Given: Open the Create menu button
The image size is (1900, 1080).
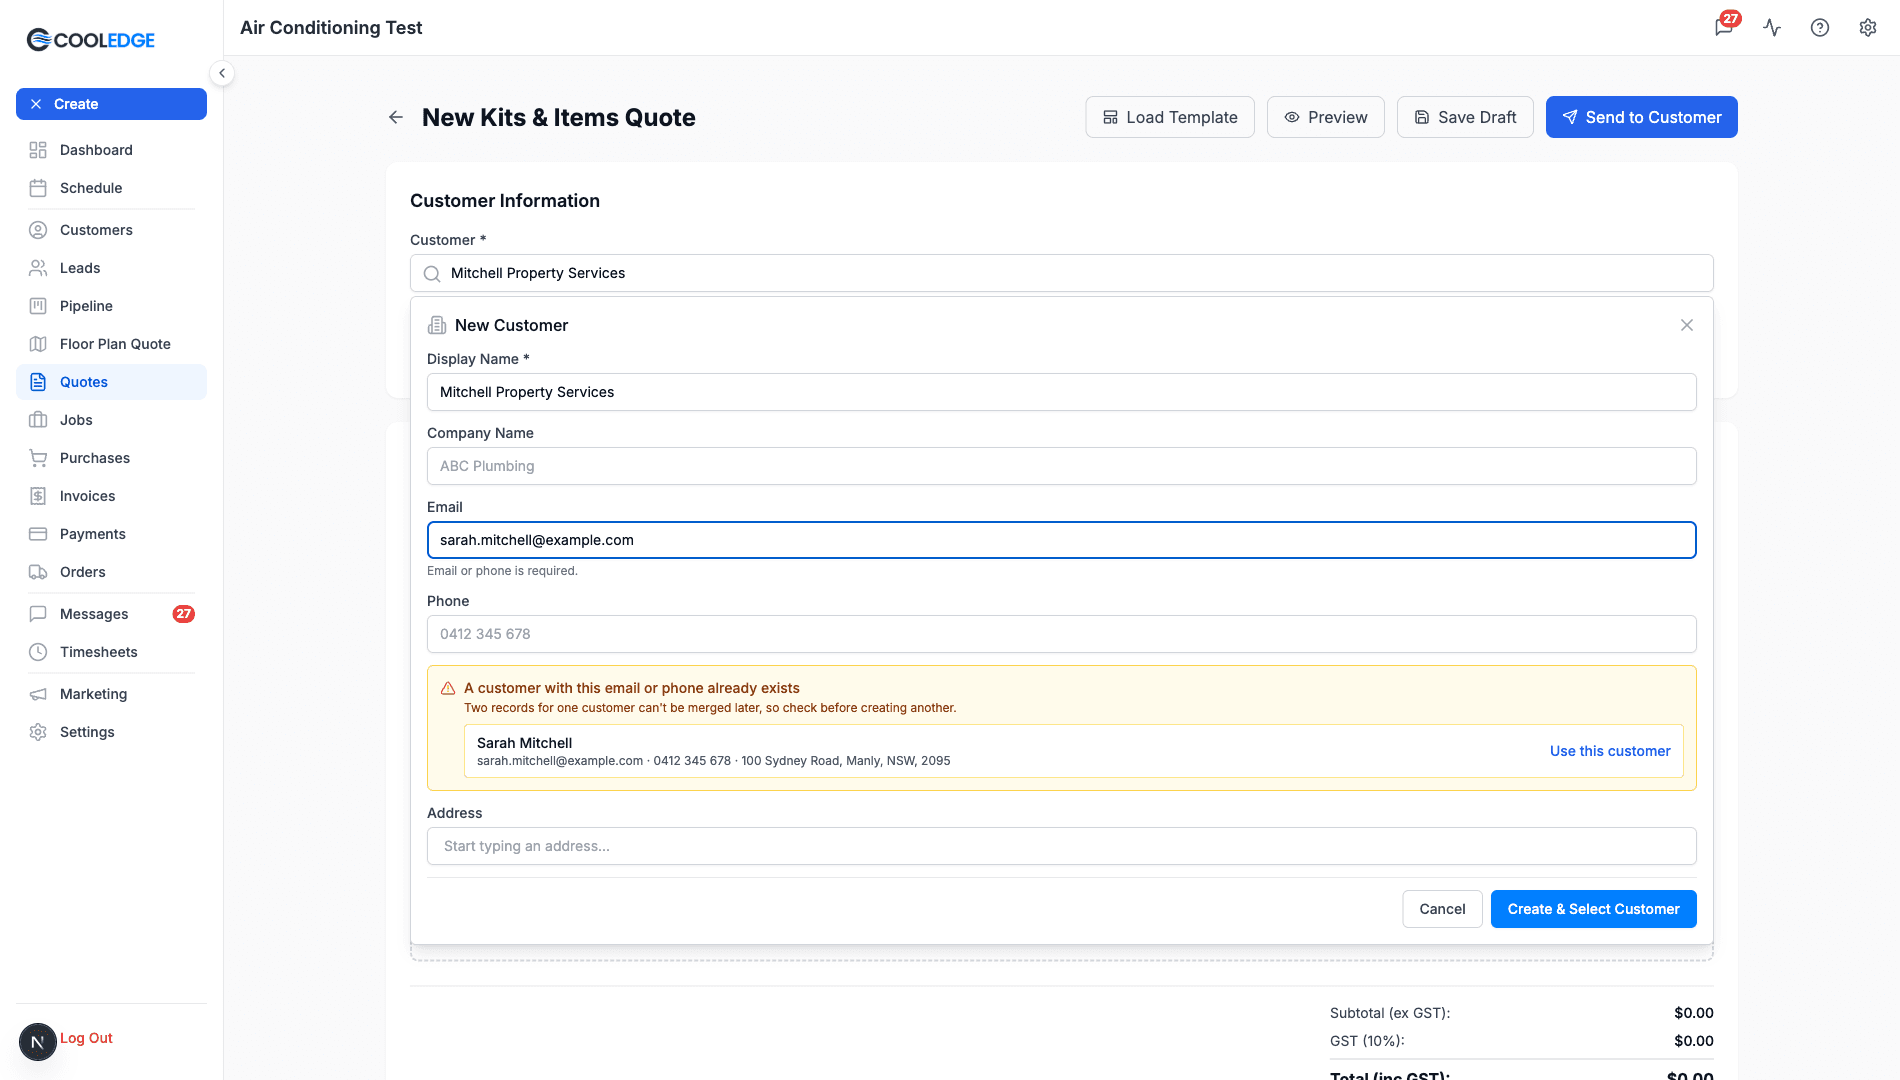Looking at the screenshot, I should tap(111, 104).
